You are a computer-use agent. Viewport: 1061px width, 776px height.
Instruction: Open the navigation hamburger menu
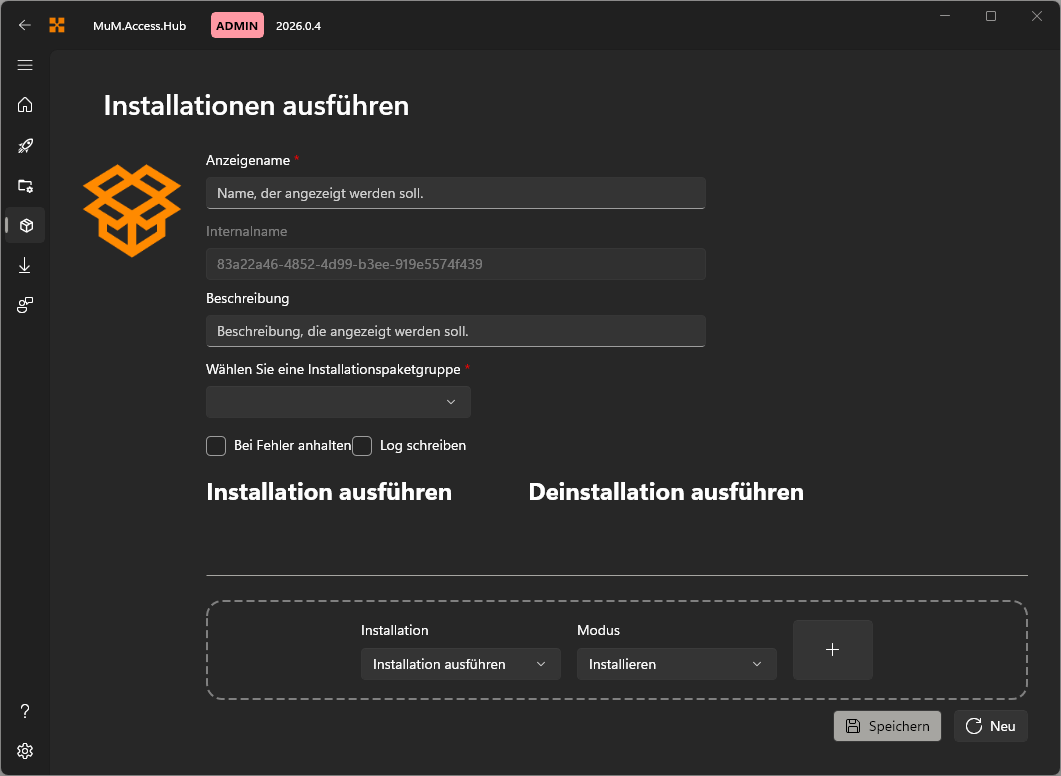coord(24,65)
